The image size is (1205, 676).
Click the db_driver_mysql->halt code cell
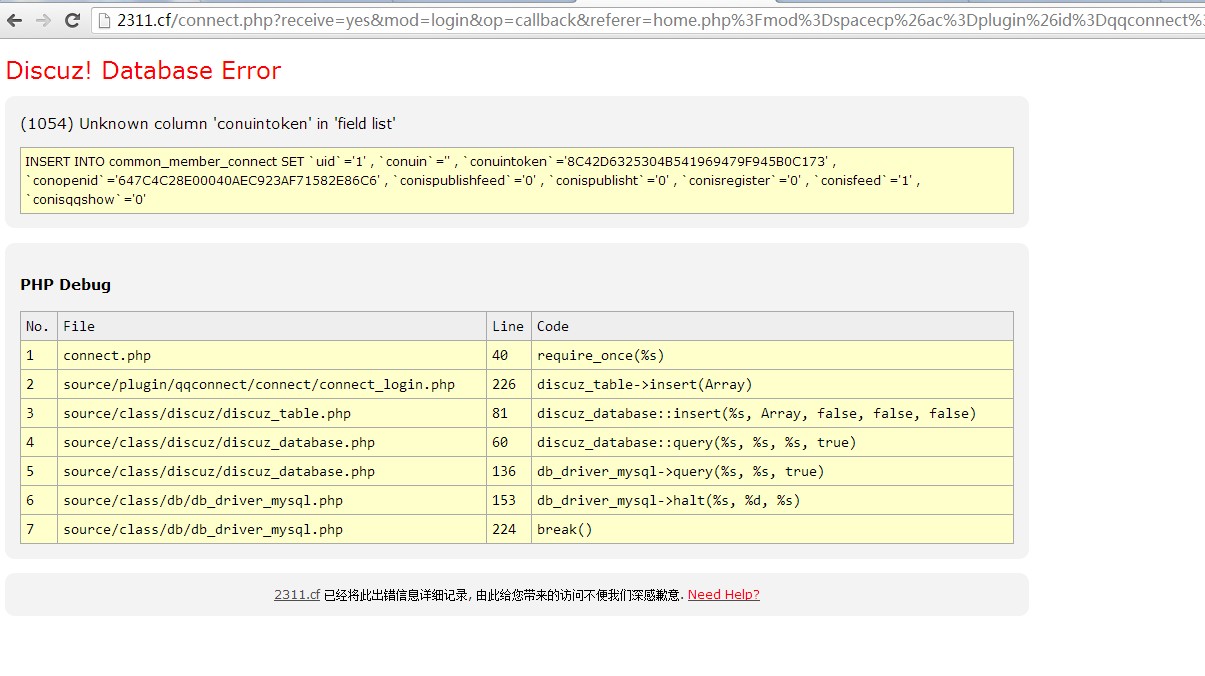point(668,500)
